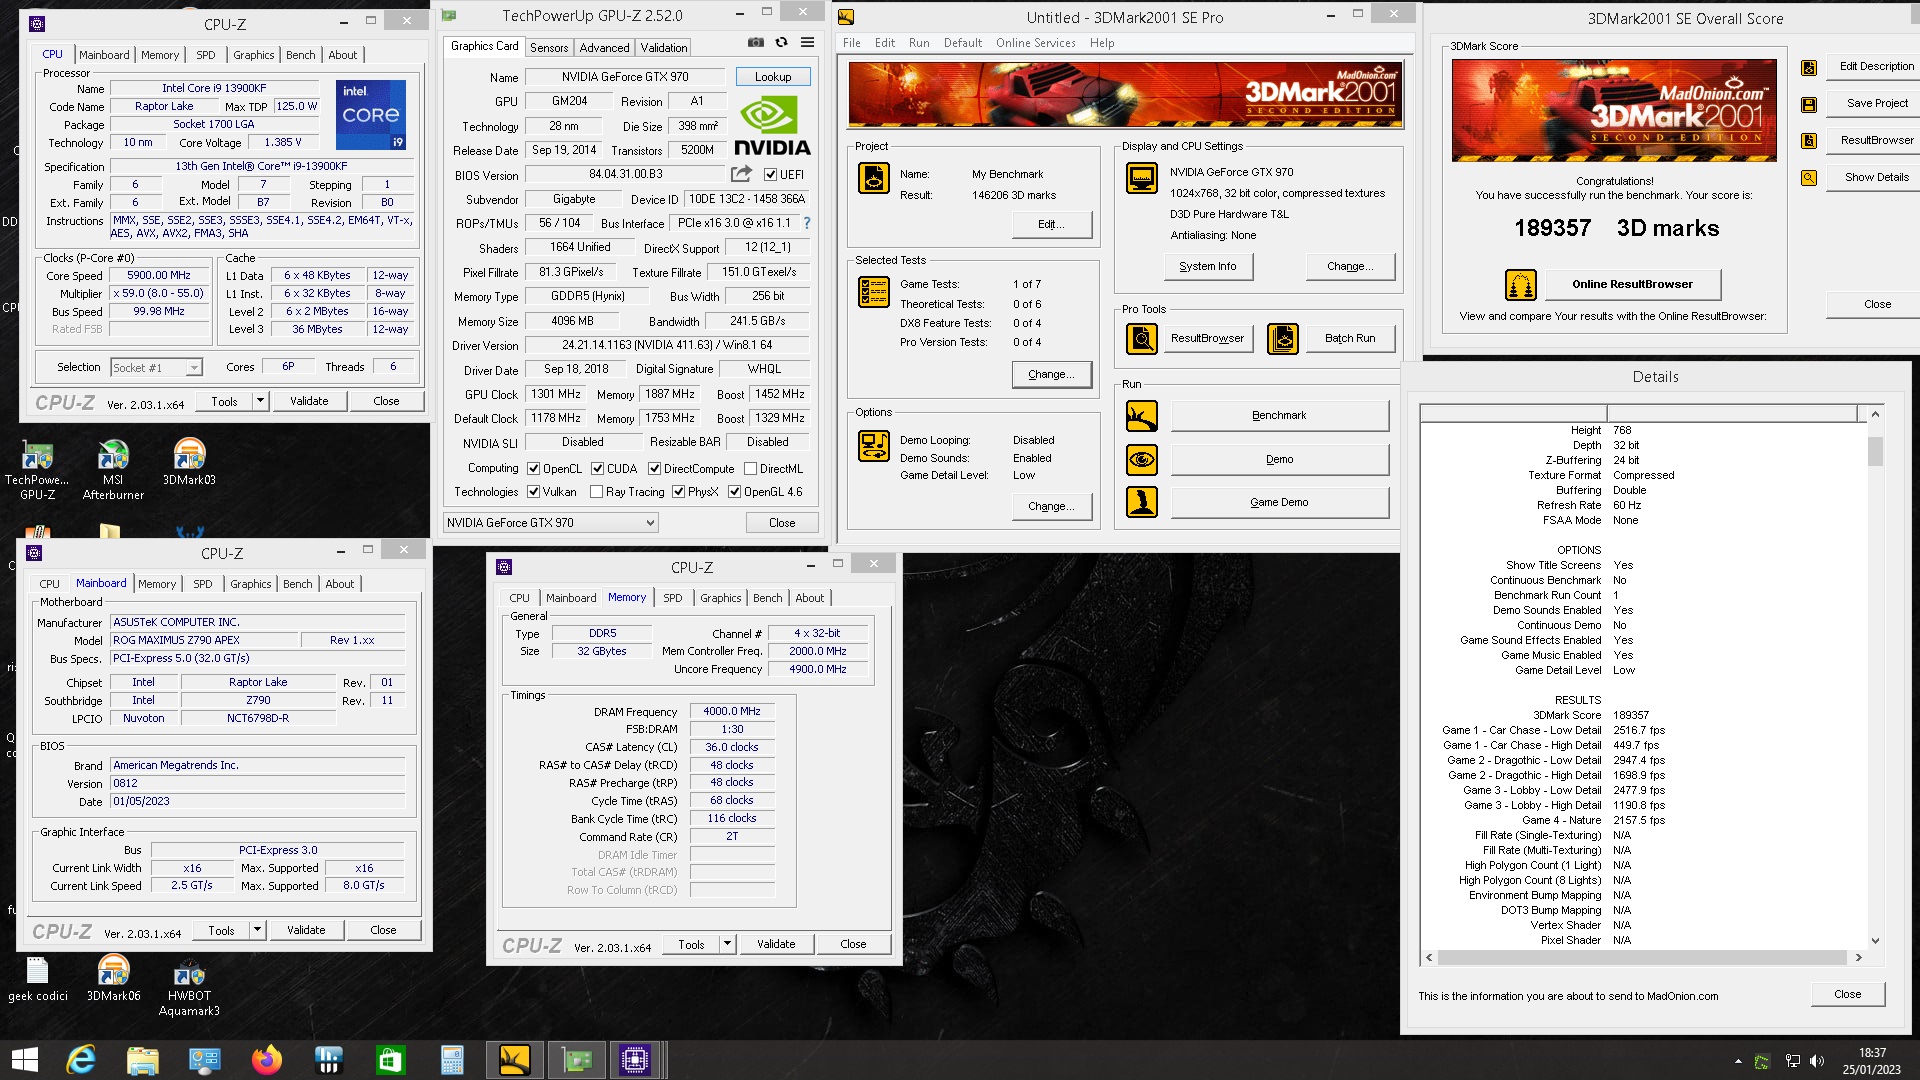Screen dimensions: 1920x1080
Task: Open Run menu in 3DMark2001
Action: 919,43
